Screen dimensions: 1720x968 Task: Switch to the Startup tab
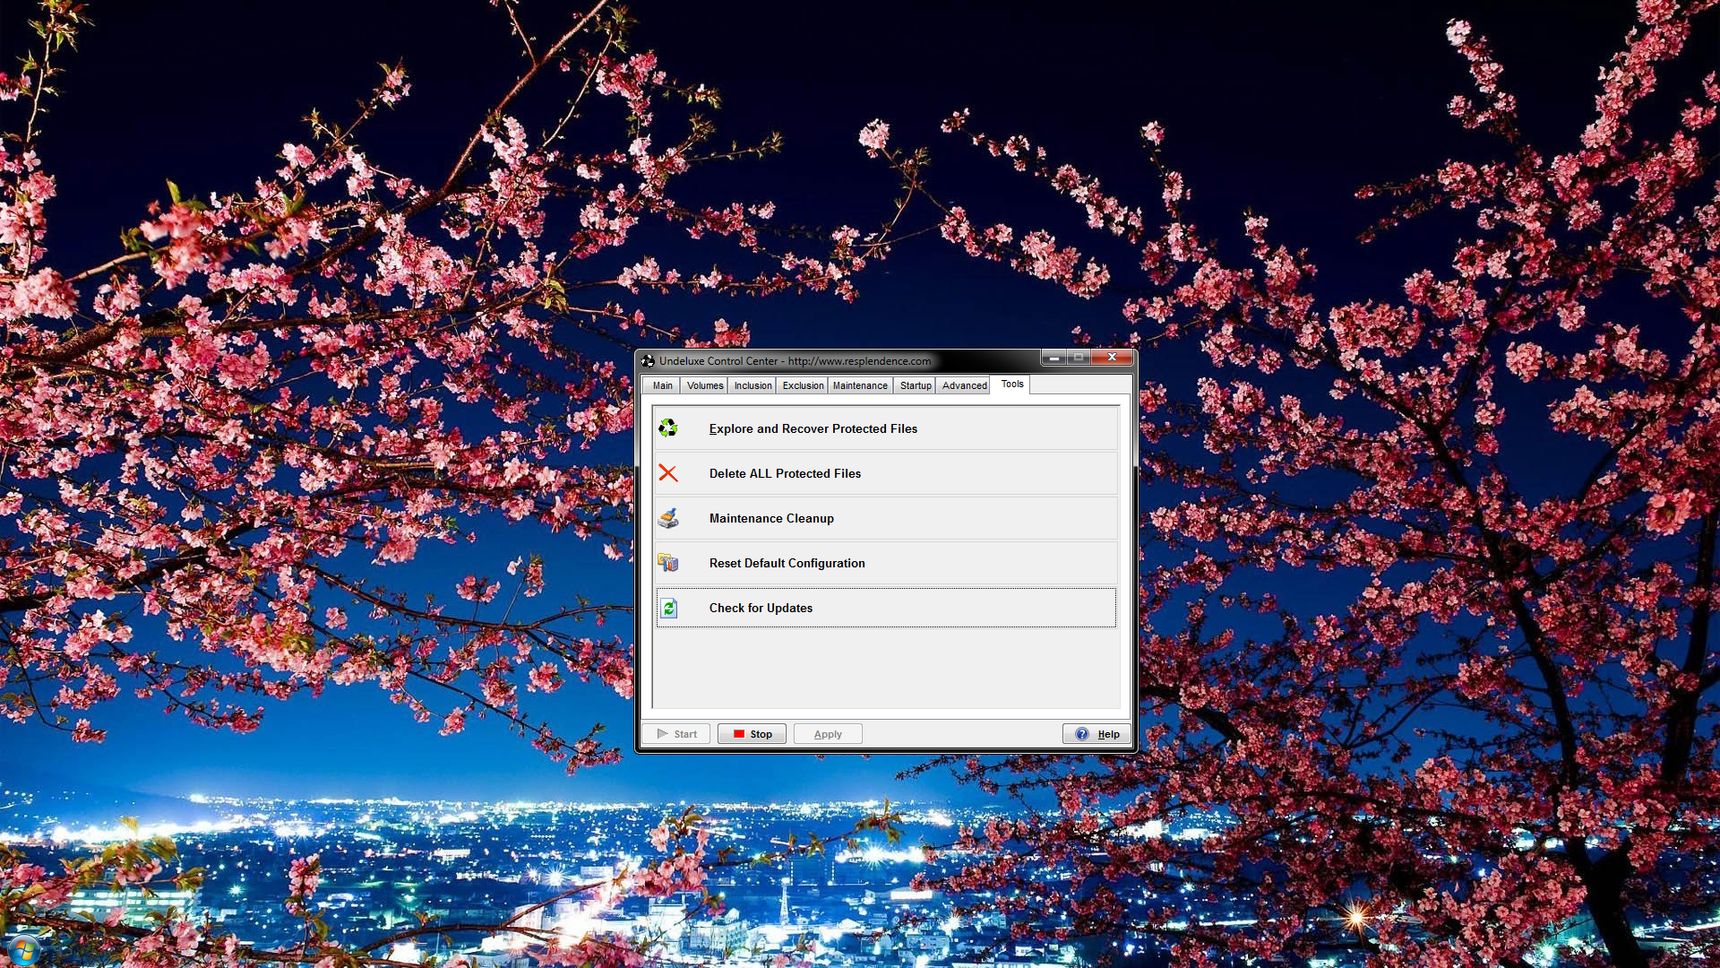pyautogui.click(x=915, y=385)
